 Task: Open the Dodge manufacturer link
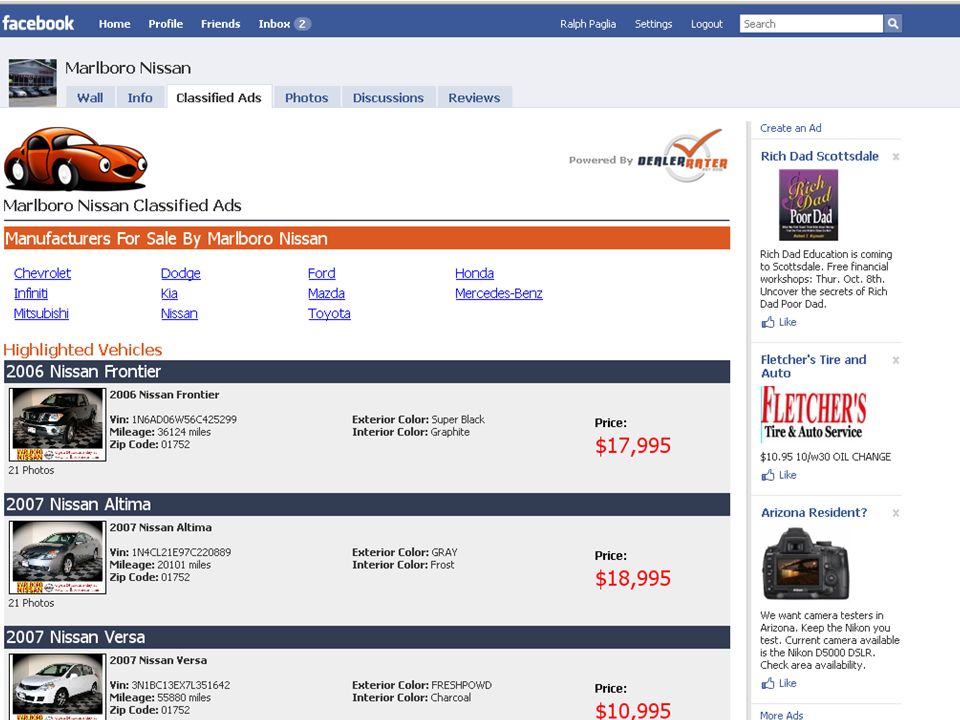pyautogui.click(x=181, y=273)
